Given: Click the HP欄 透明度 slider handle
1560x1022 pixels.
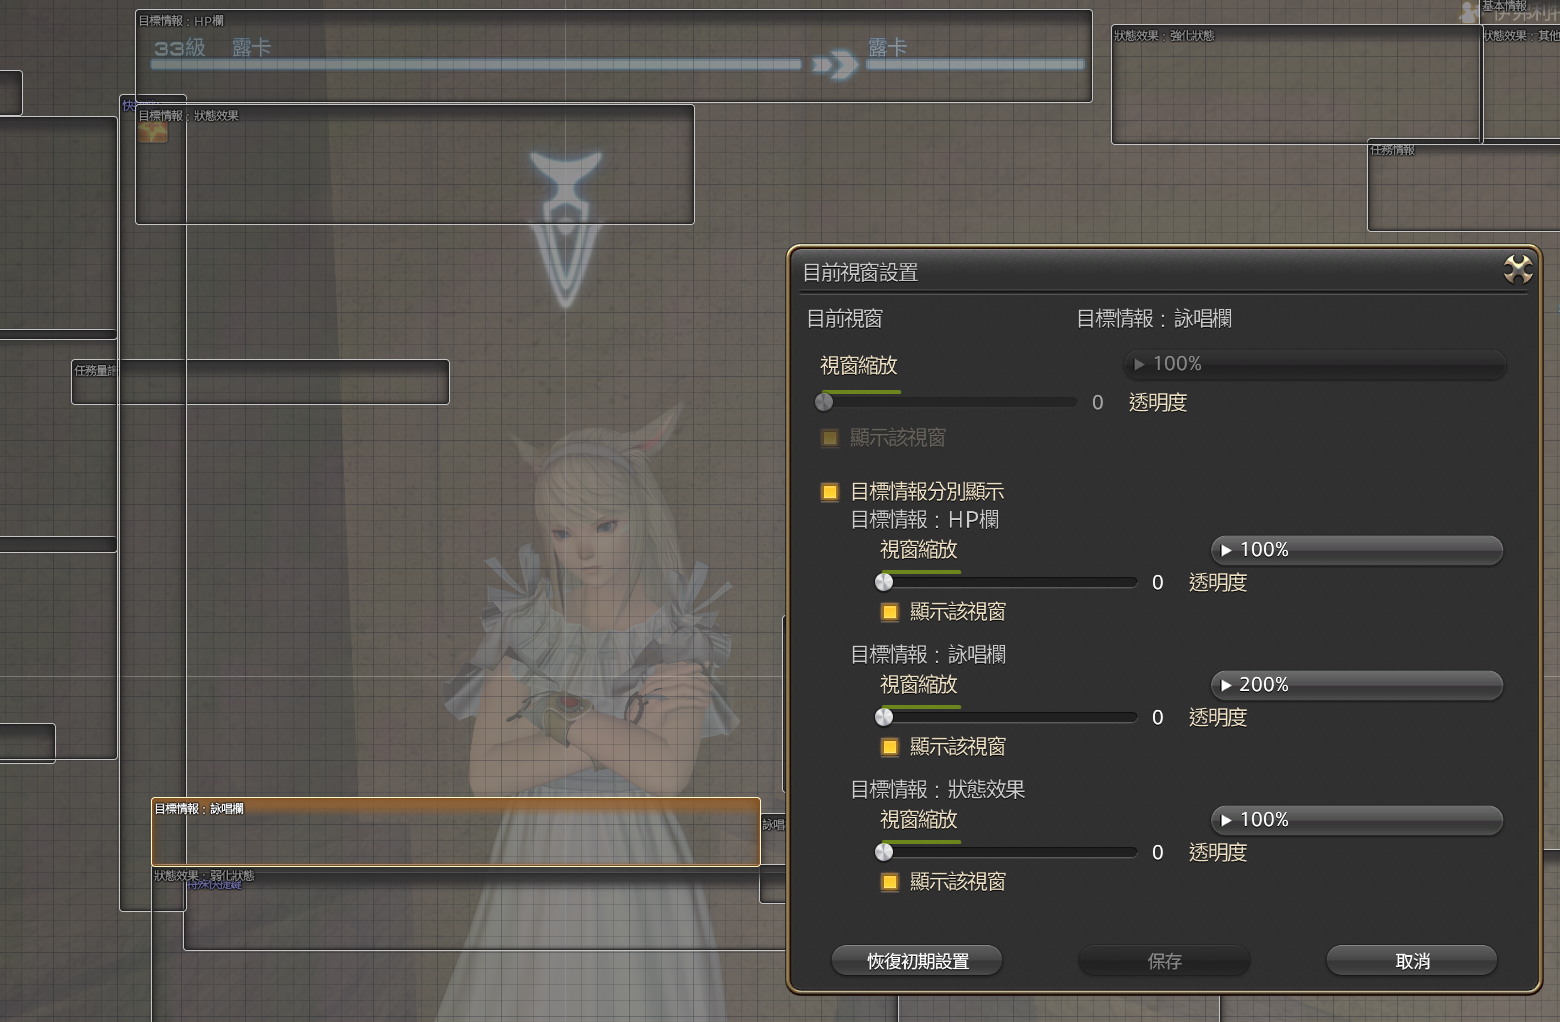Looking at the screenshot, I should click(884, 582).
